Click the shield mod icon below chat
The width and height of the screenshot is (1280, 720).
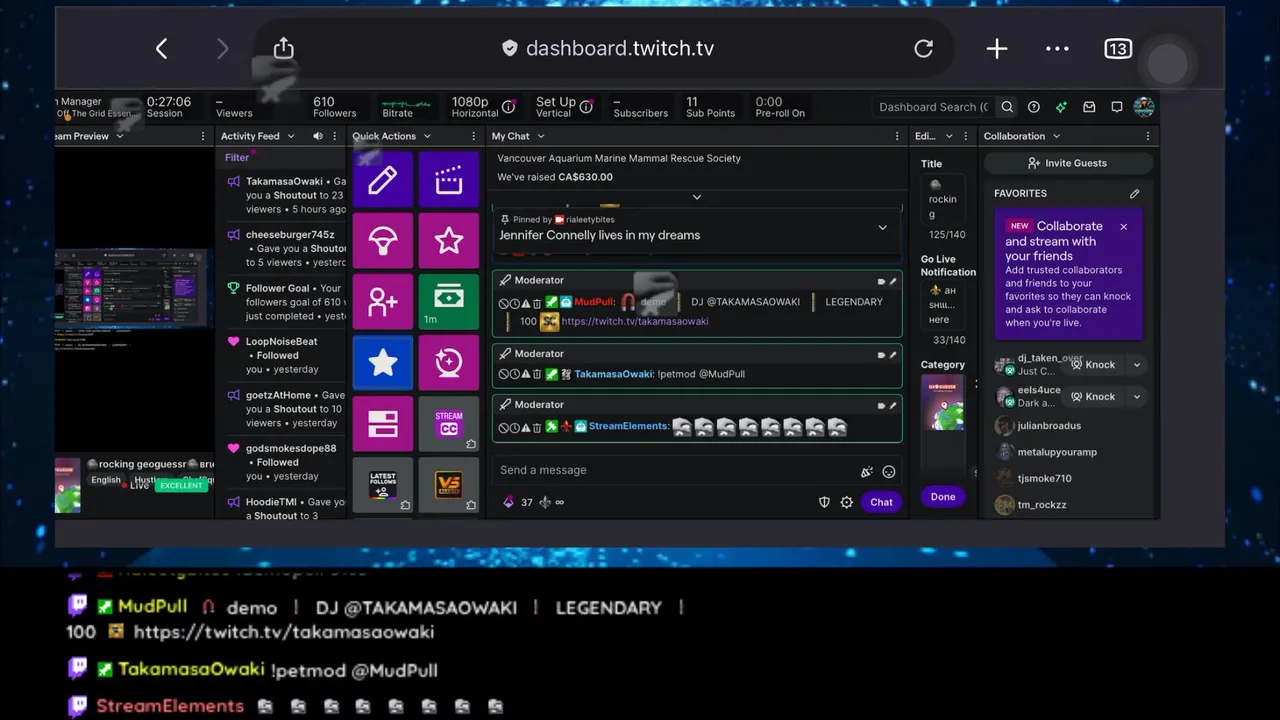(824, 502)
